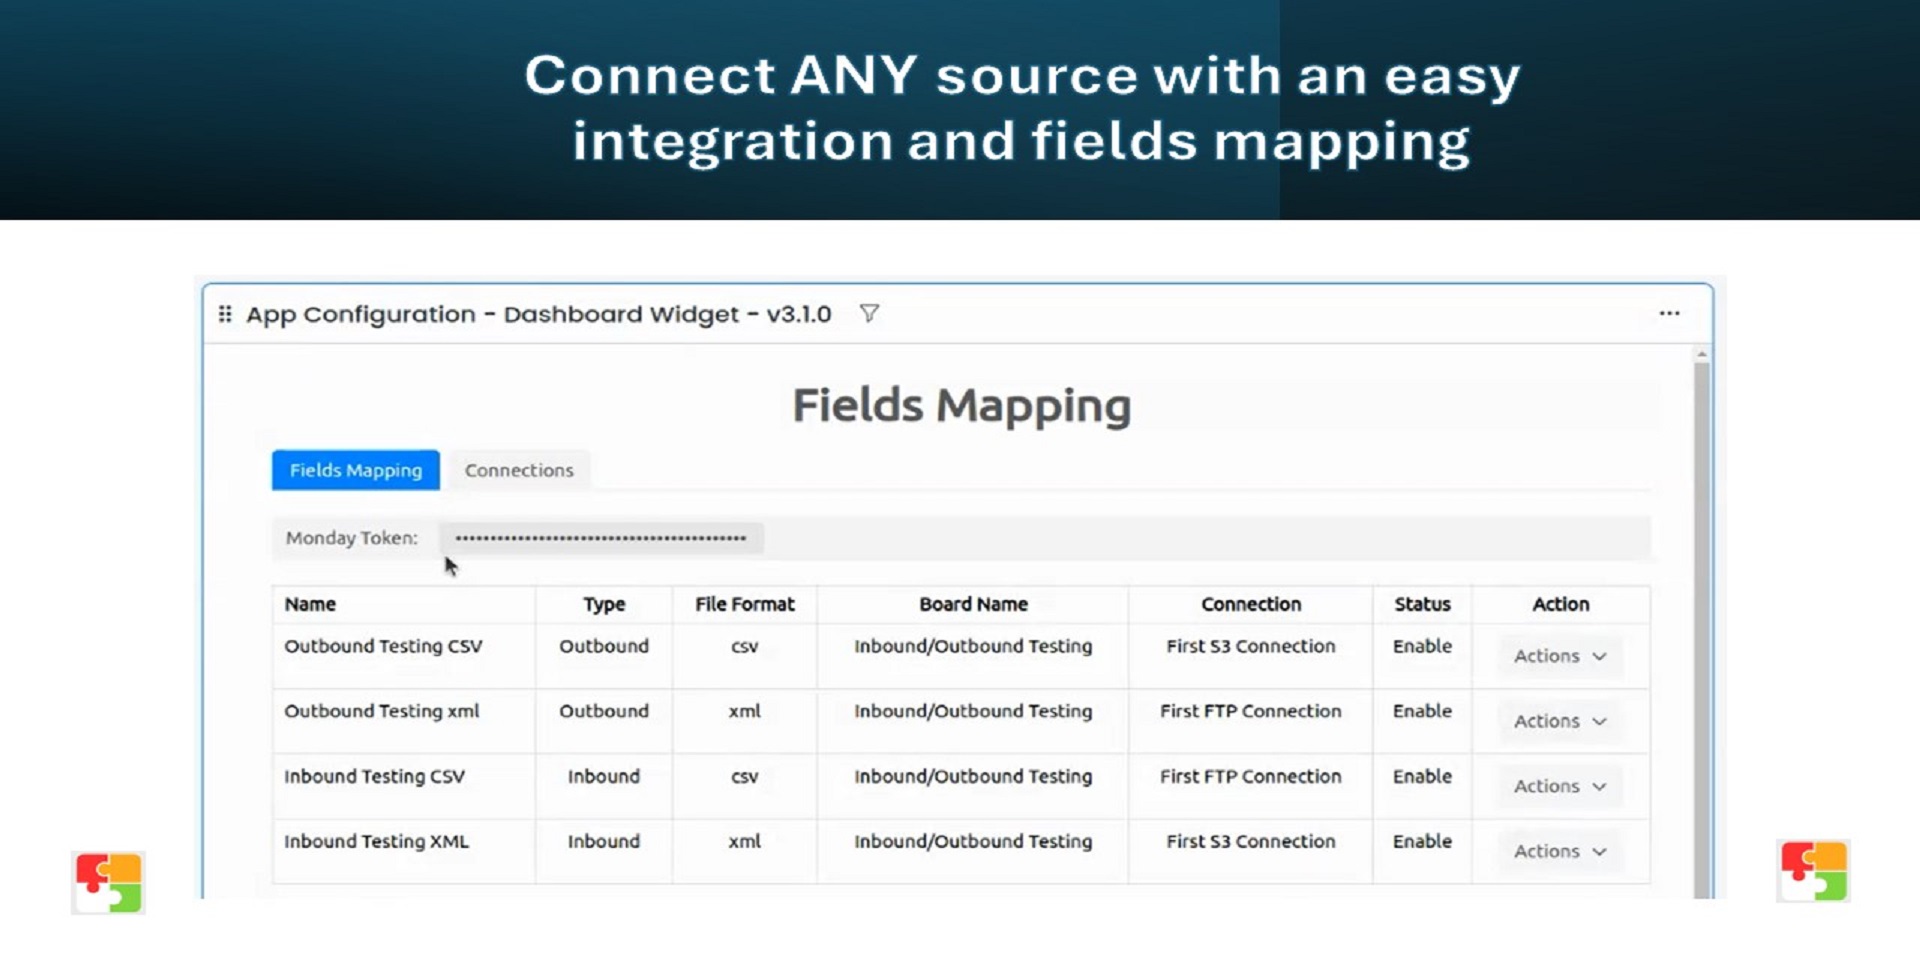This screenshot has width=1920, height=960.
Task: Expand Actions dropdown for Outbound Testing xml
Action: (x=1559, y=721)
